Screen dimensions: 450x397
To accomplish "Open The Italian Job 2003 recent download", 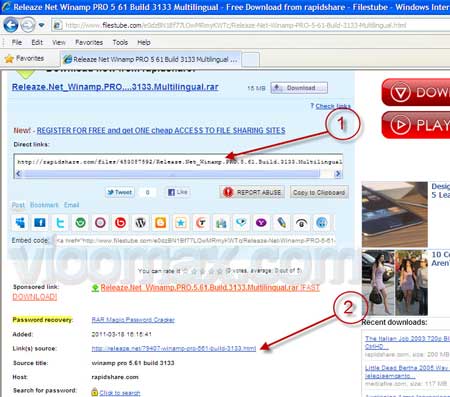I will click(407, 342).
